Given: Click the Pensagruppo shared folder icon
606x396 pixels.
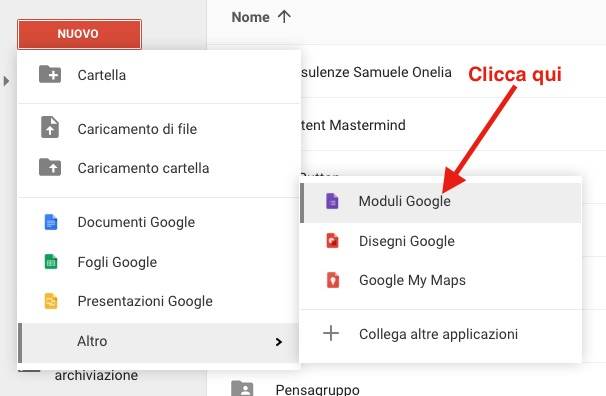Looking at the screenshot, I should 242,388.
